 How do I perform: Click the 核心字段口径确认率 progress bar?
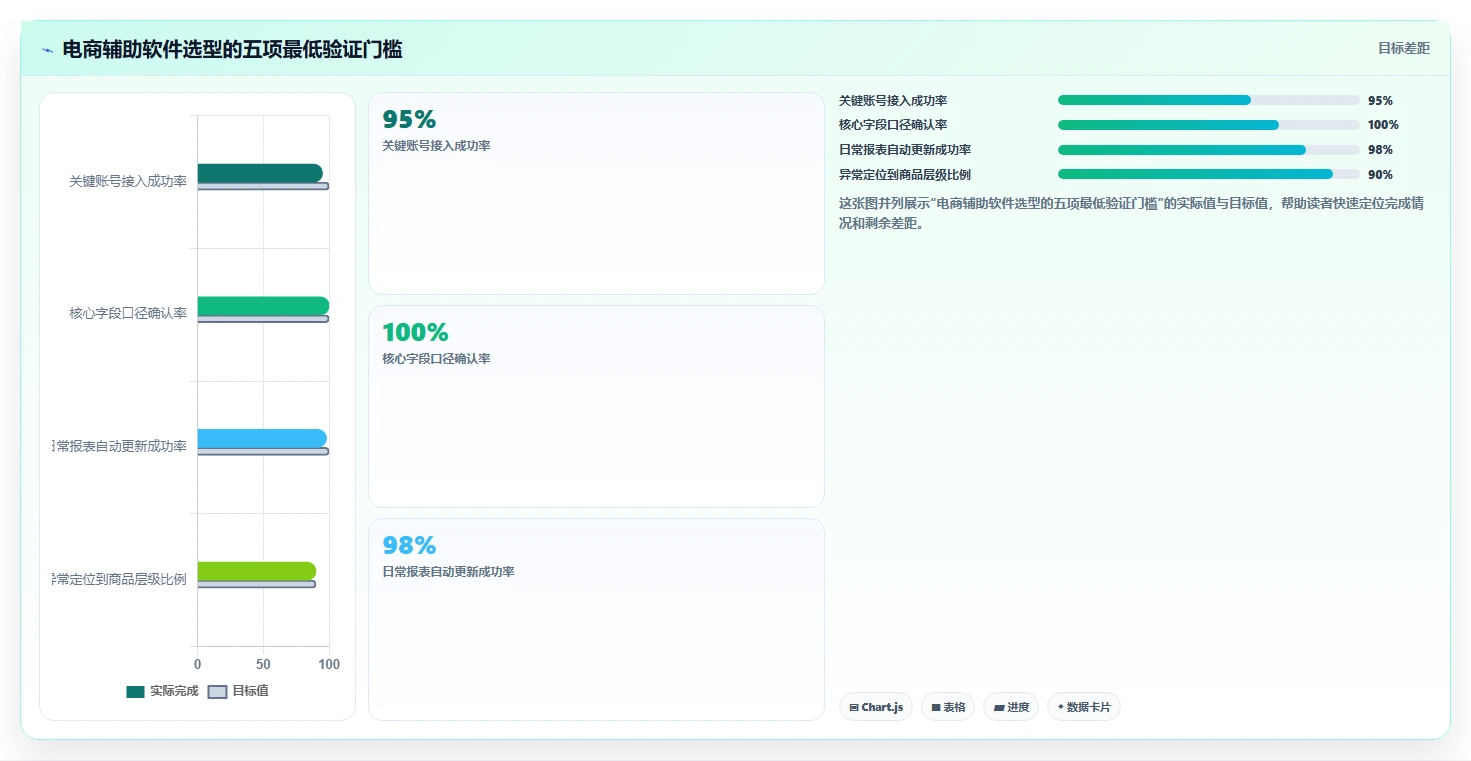pos(1209,125)
